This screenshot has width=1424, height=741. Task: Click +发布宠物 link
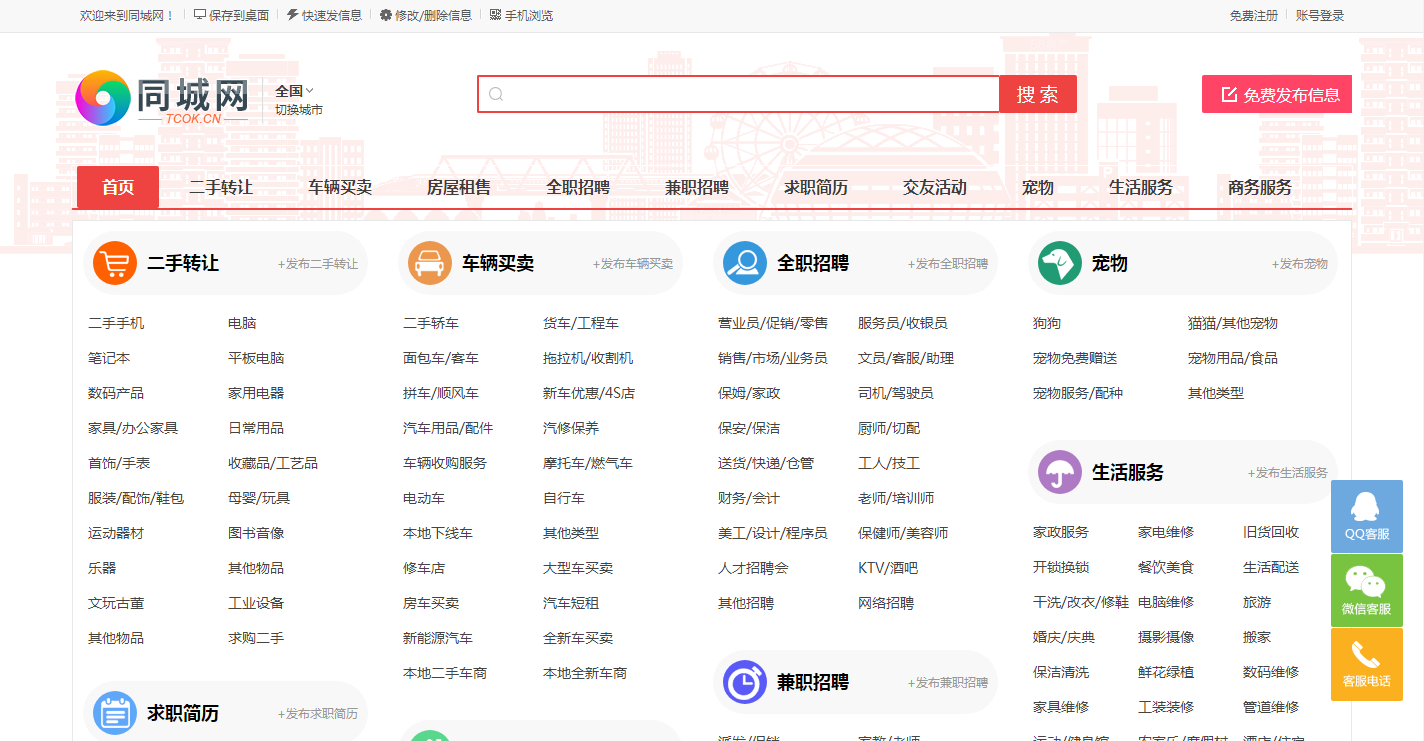(1300, 264)
